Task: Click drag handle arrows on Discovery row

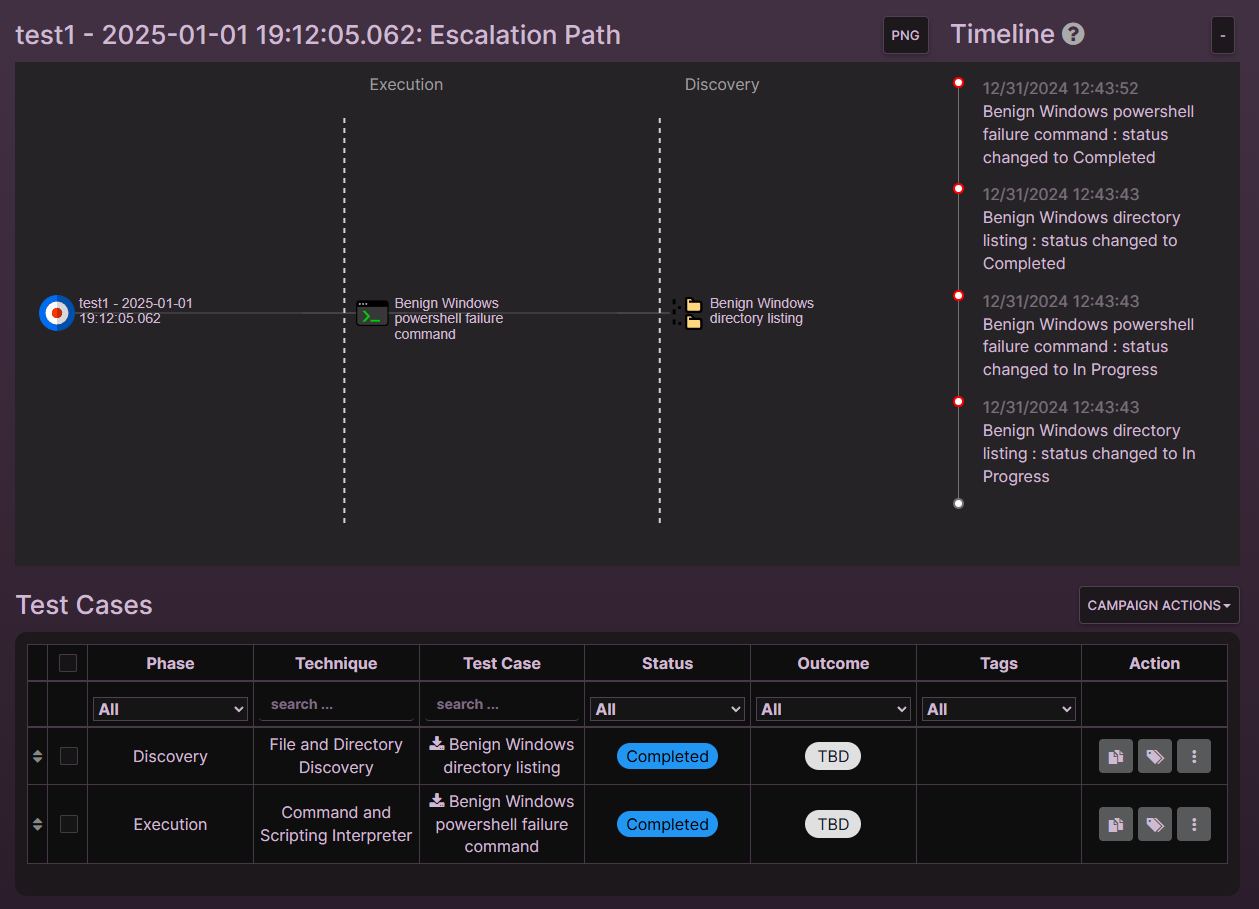Action: (x=37, y=757)
